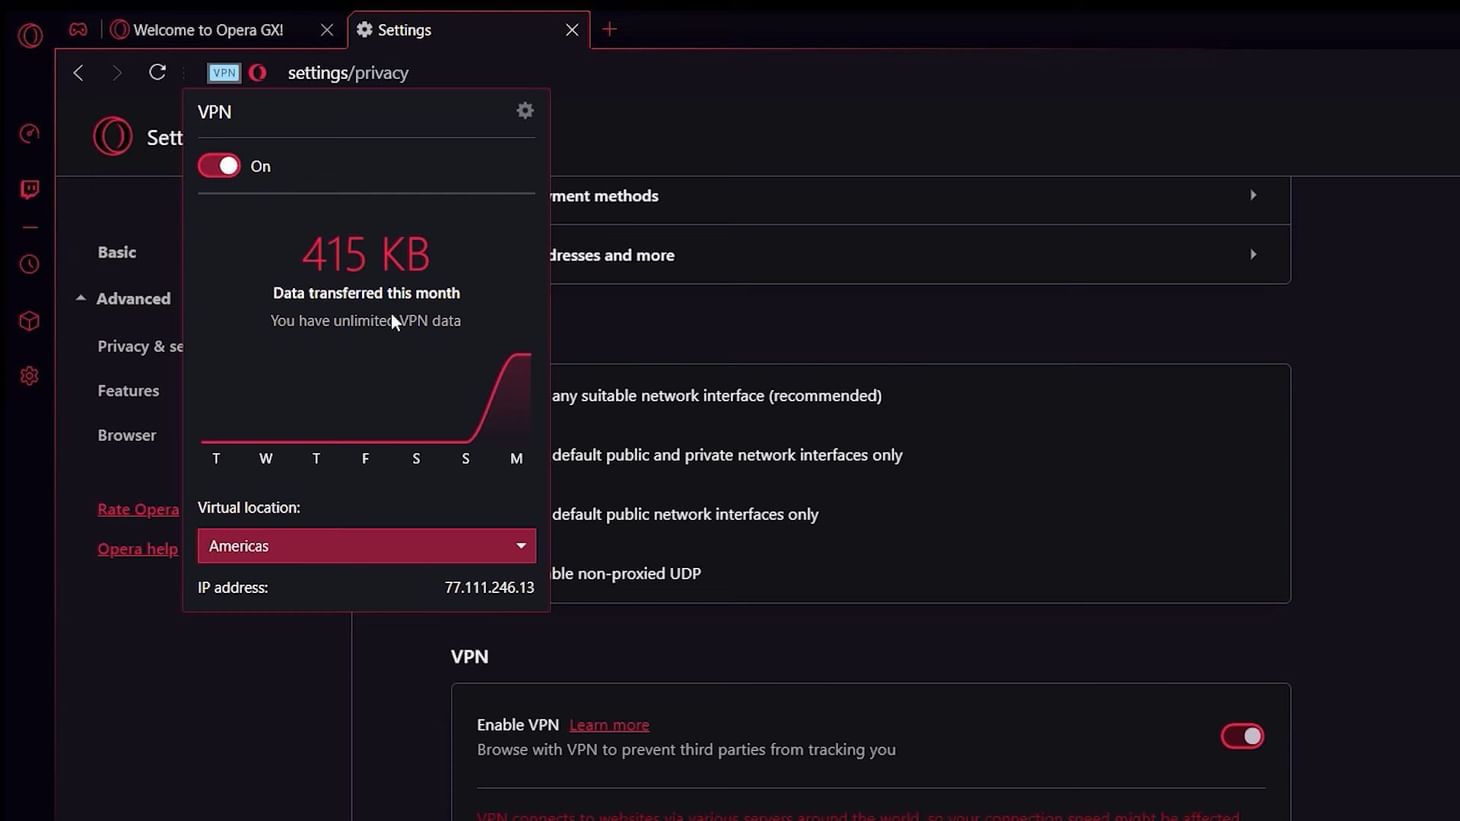The width and height of the screenshot is (1460, 821).
Task: Turn off the VPN with the On toggle
Action: tap(218, 165)
